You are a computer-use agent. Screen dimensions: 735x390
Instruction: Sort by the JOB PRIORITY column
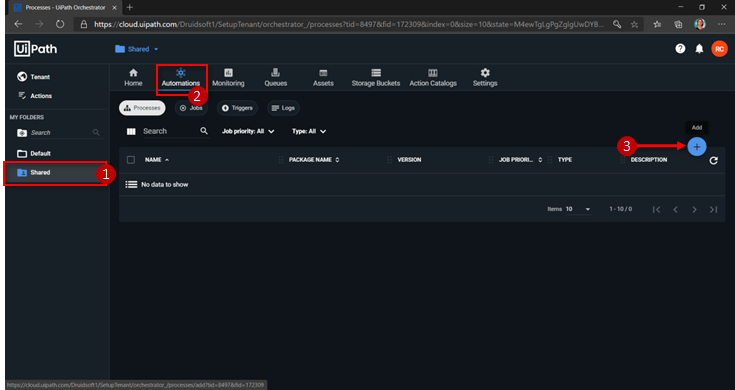[520, 160]
